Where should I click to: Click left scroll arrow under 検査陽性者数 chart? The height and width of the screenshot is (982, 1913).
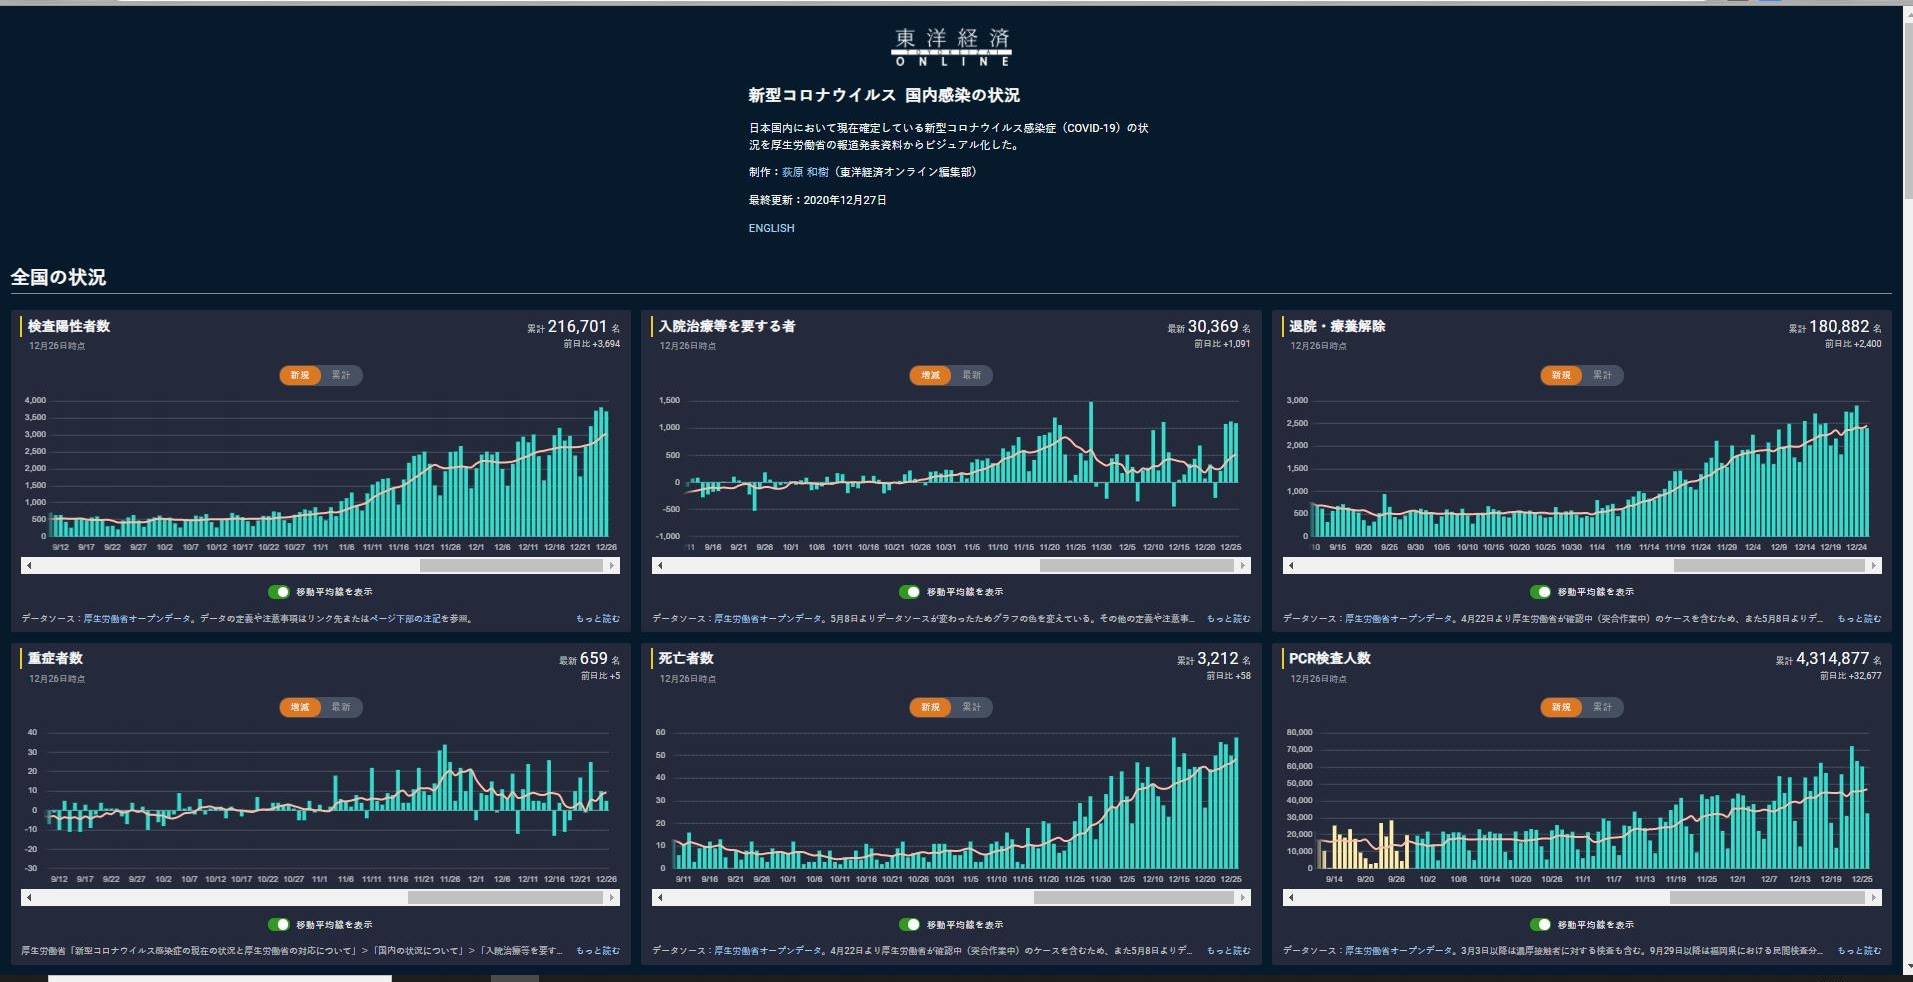[29, 566]
